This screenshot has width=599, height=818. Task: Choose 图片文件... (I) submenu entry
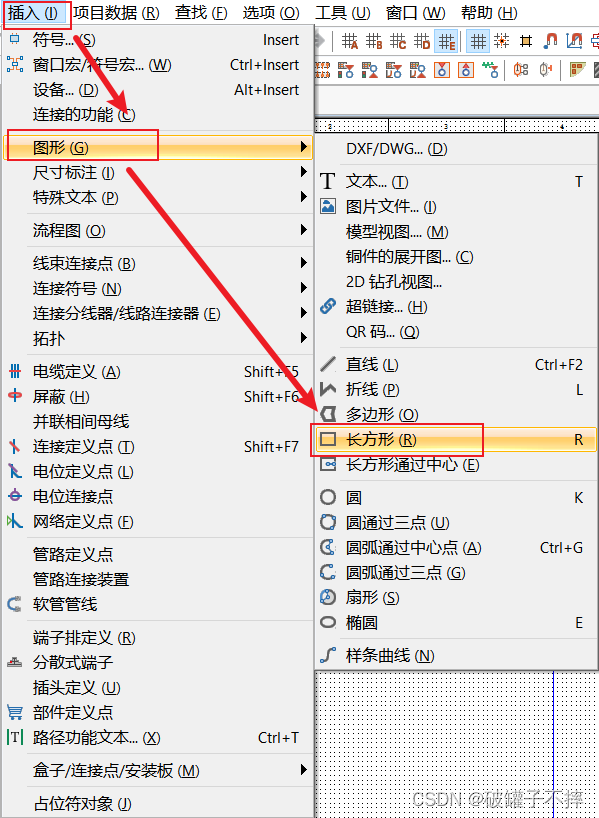pyautogui.click(x=456, y=207)
